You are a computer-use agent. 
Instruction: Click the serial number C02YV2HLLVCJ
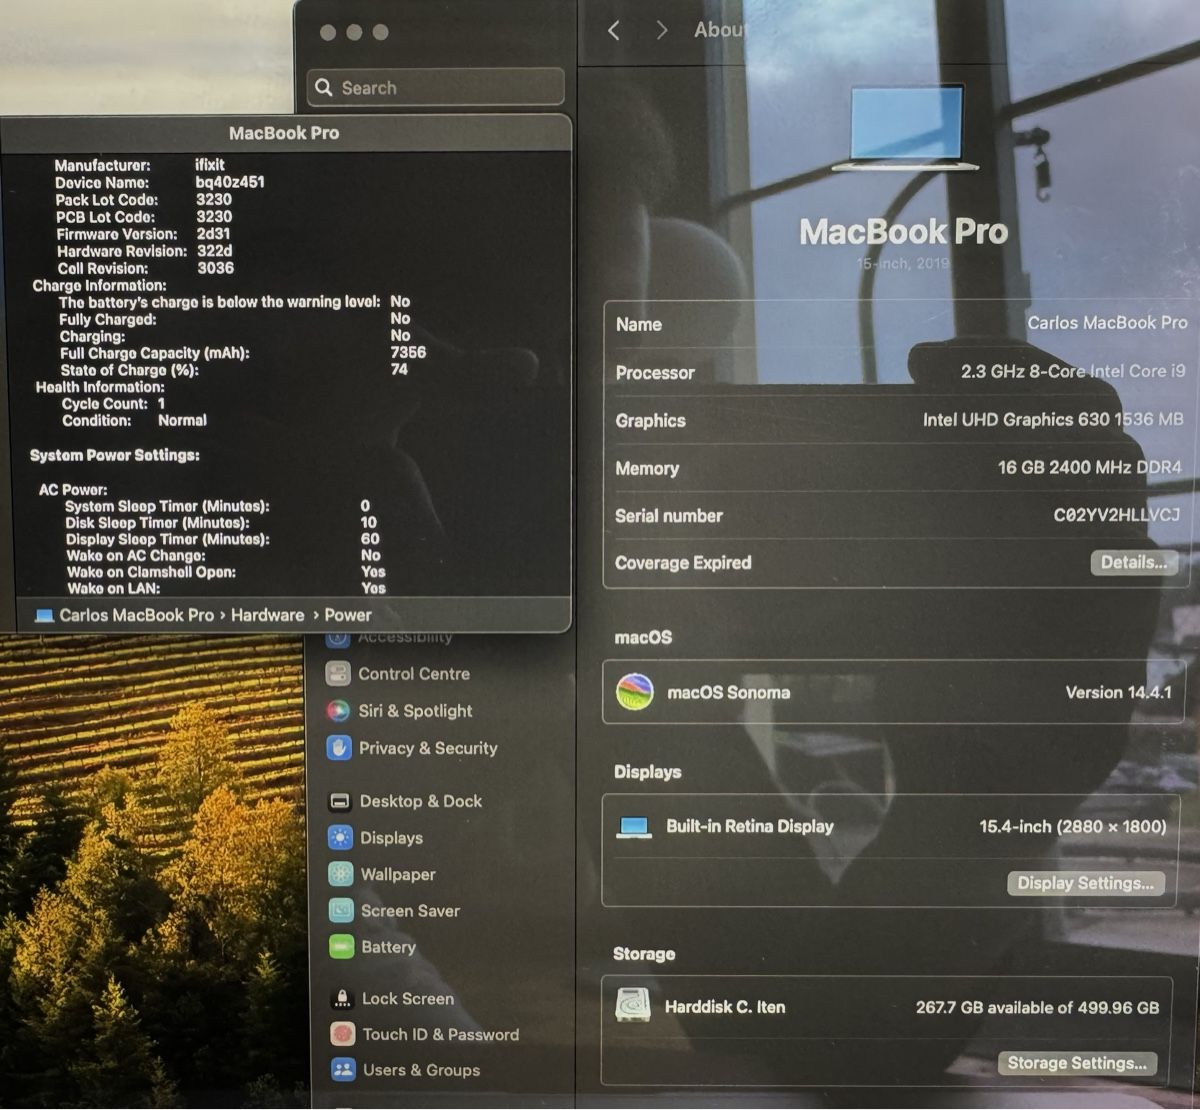tap(1117, 515)
